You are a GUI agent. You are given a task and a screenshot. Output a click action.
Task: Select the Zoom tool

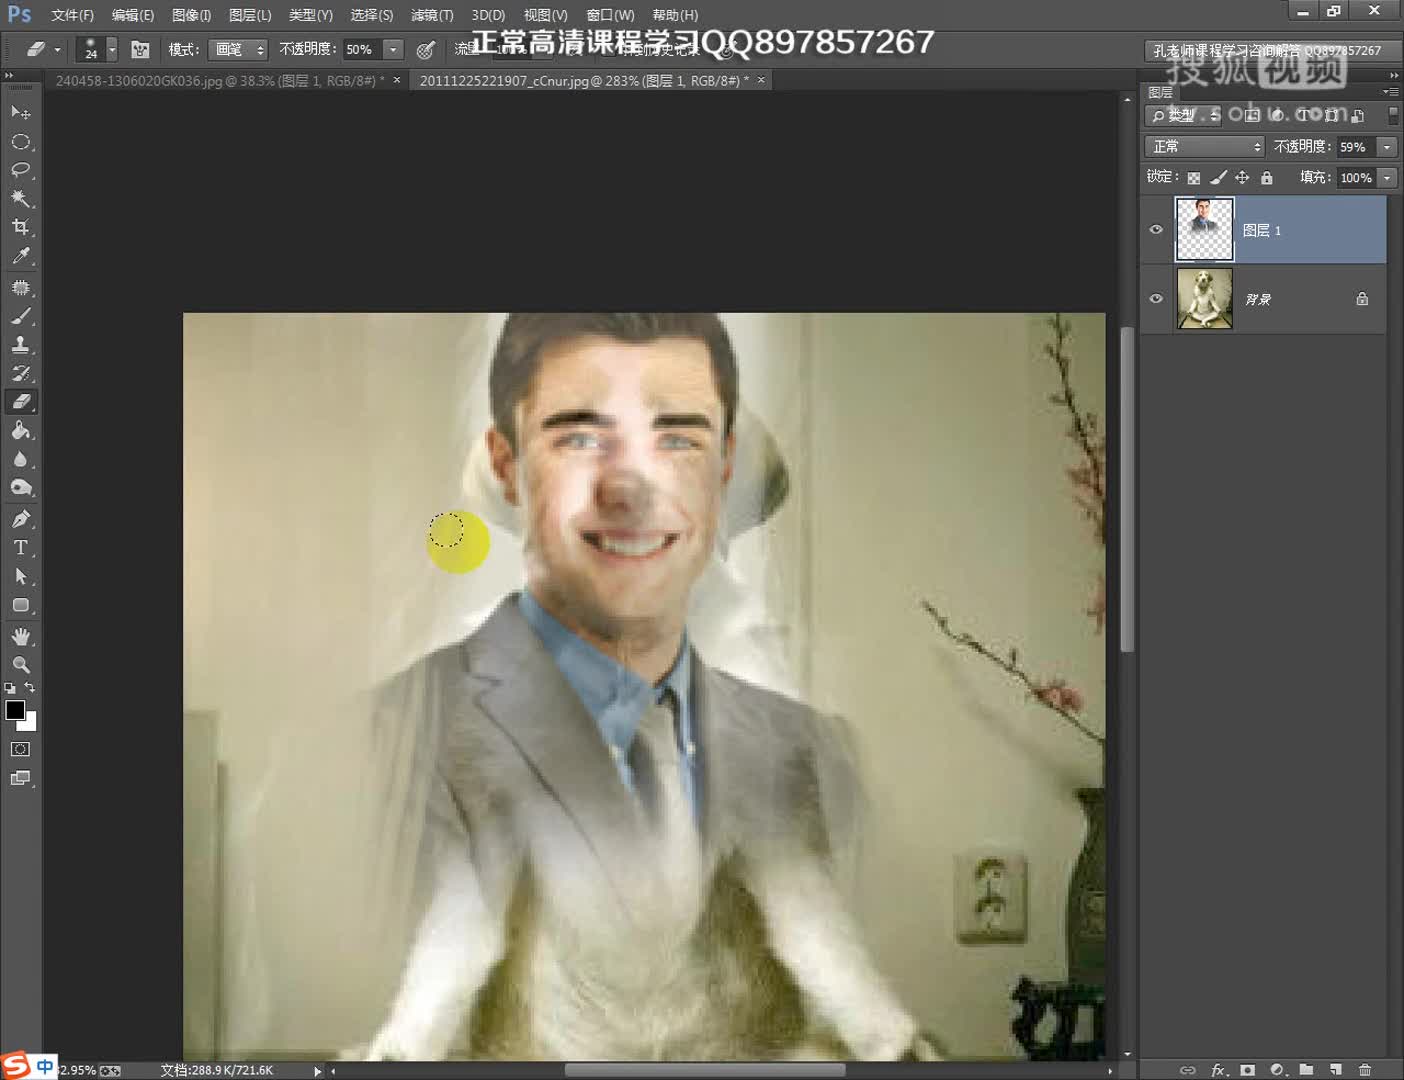point(20,665)
